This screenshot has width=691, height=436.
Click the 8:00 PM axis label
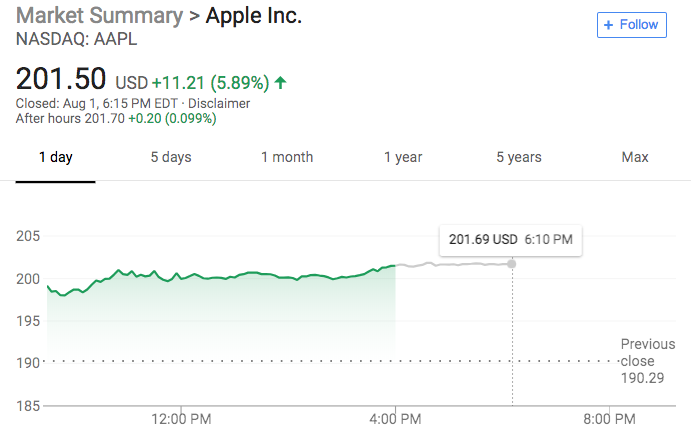pyautogui.click(x=610, y=417)
